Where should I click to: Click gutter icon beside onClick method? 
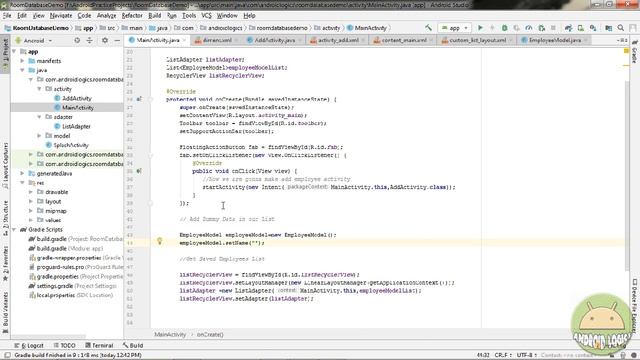139,171
